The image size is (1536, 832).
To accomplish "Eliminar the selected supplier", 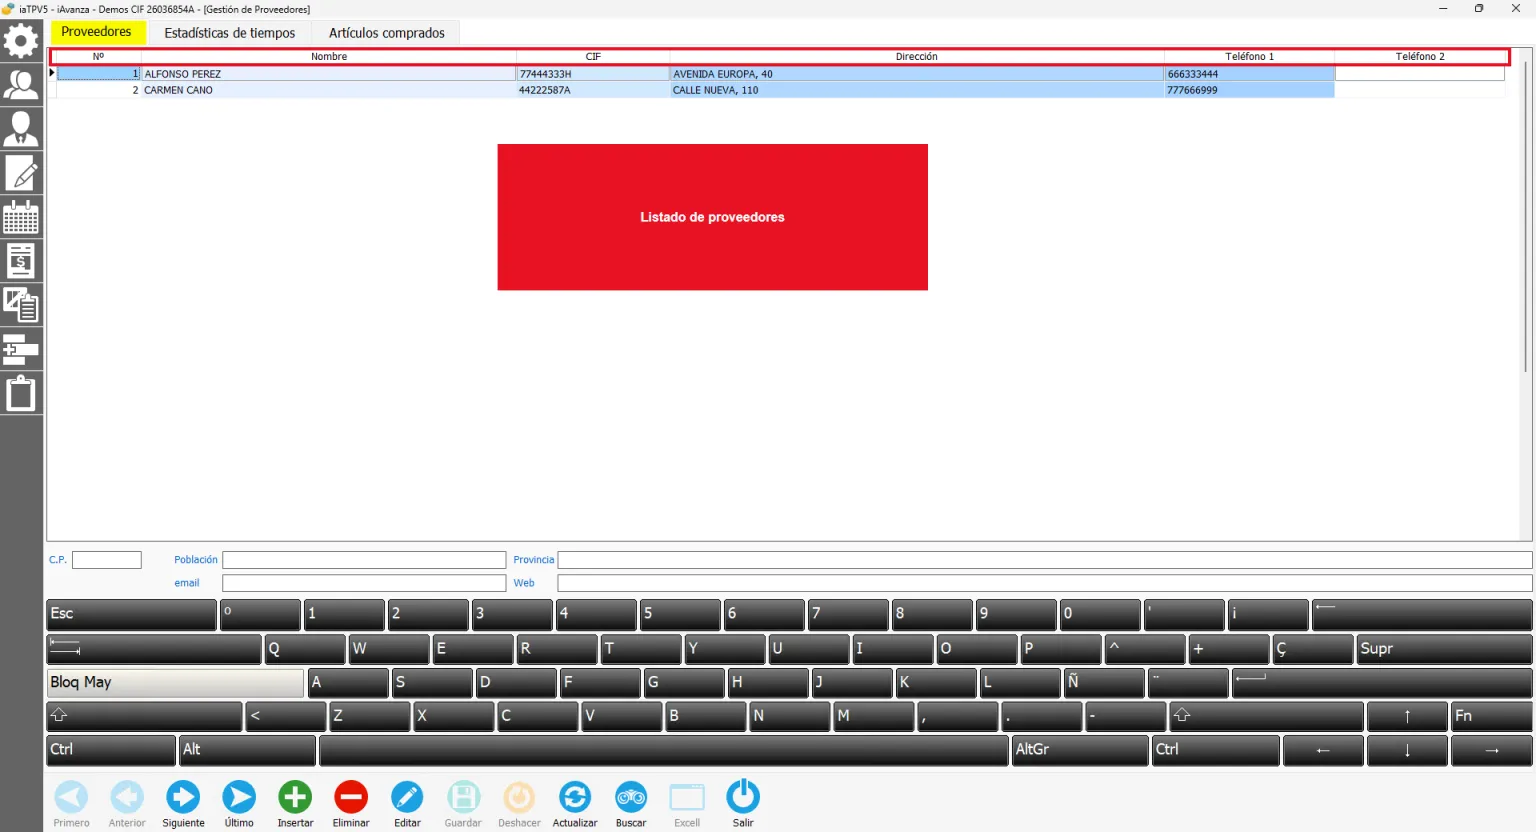I will 351,804.
